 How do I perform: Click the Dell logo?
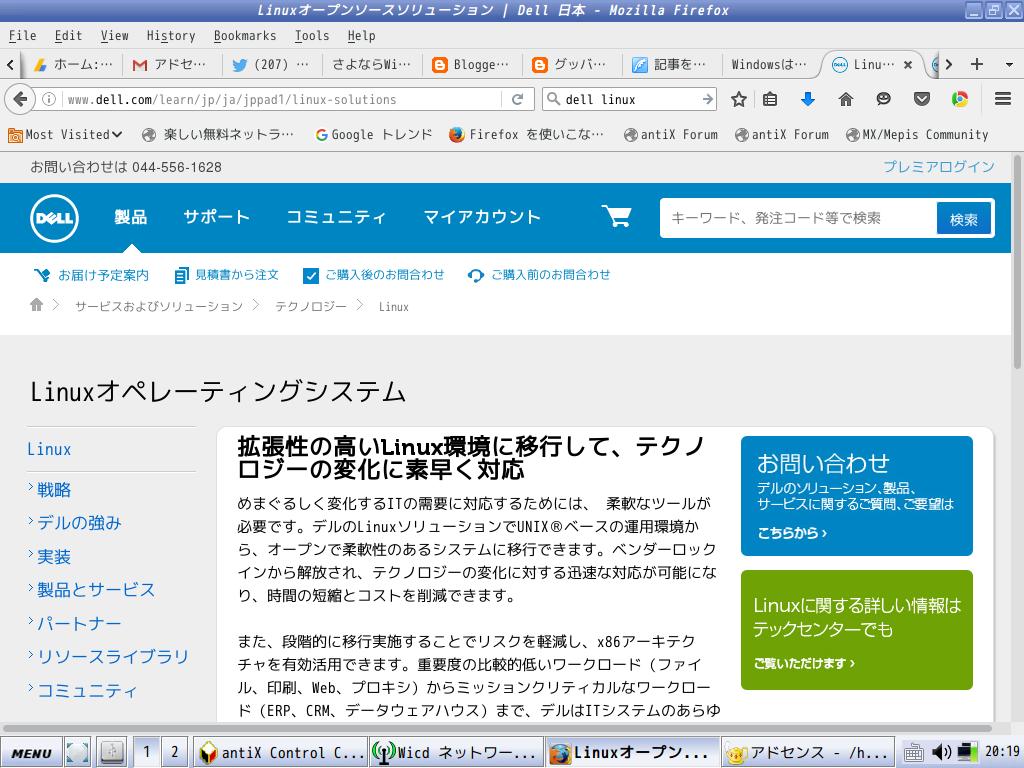click(x=54, y=218)
